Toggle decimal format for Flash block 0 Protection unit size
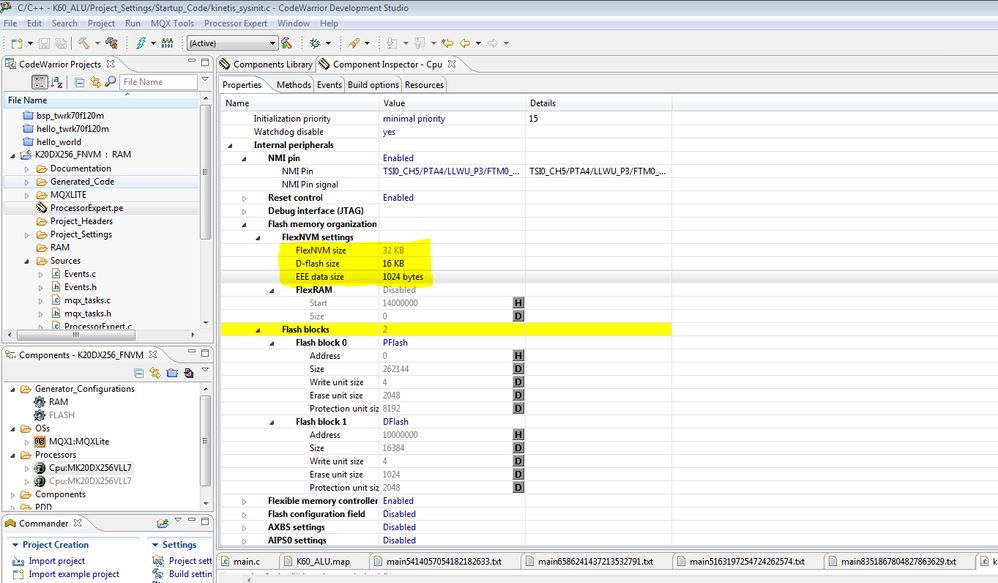Viewport: 998px width, 583px height. [518, 409]
